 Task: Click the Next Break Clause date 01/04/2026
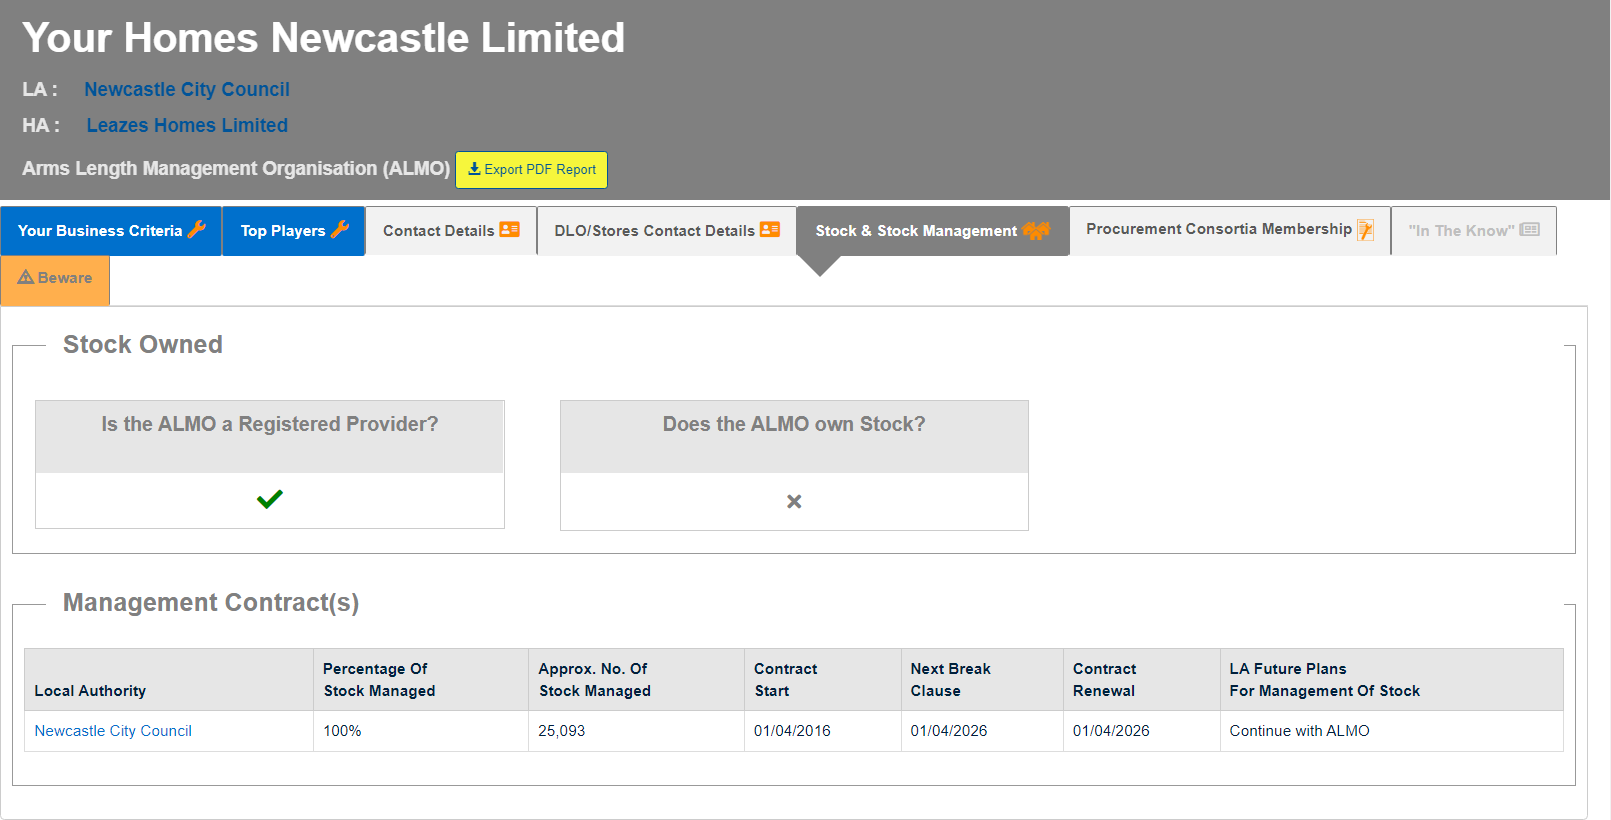click(x=949, y=731)
